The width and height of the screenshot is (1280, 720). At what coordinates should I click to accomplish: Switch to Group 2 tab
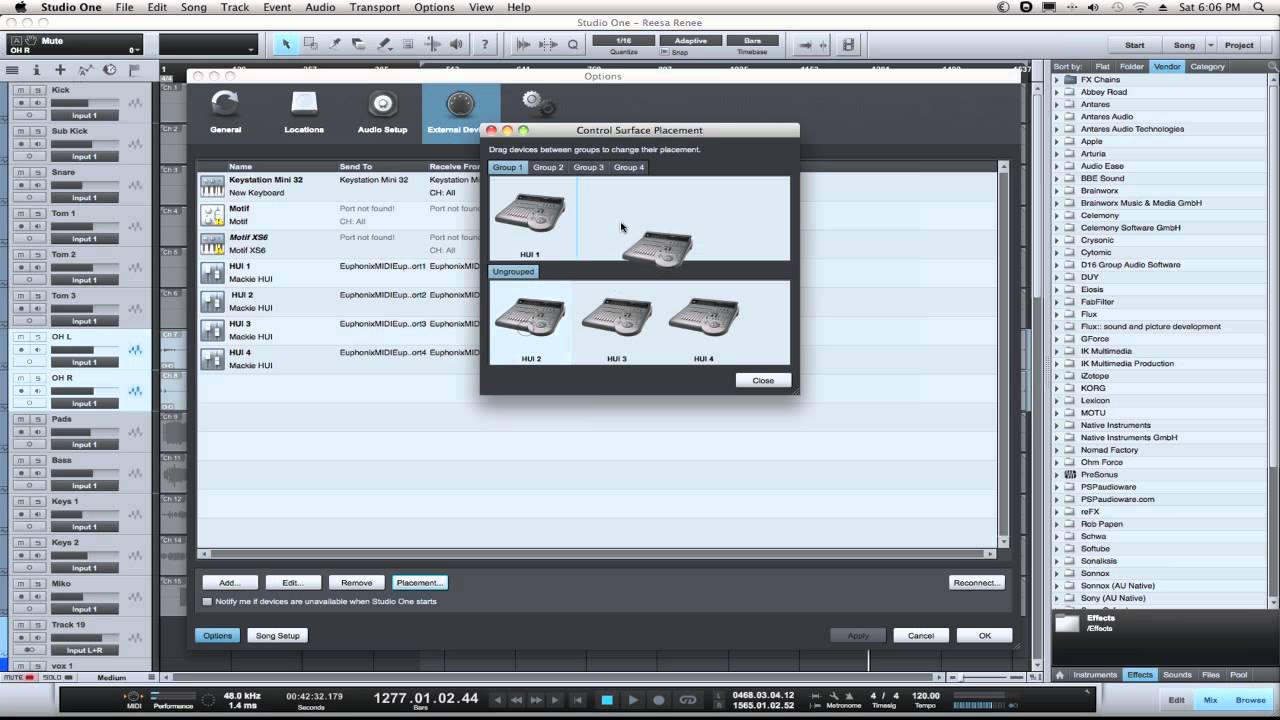[x=548, y=167]
